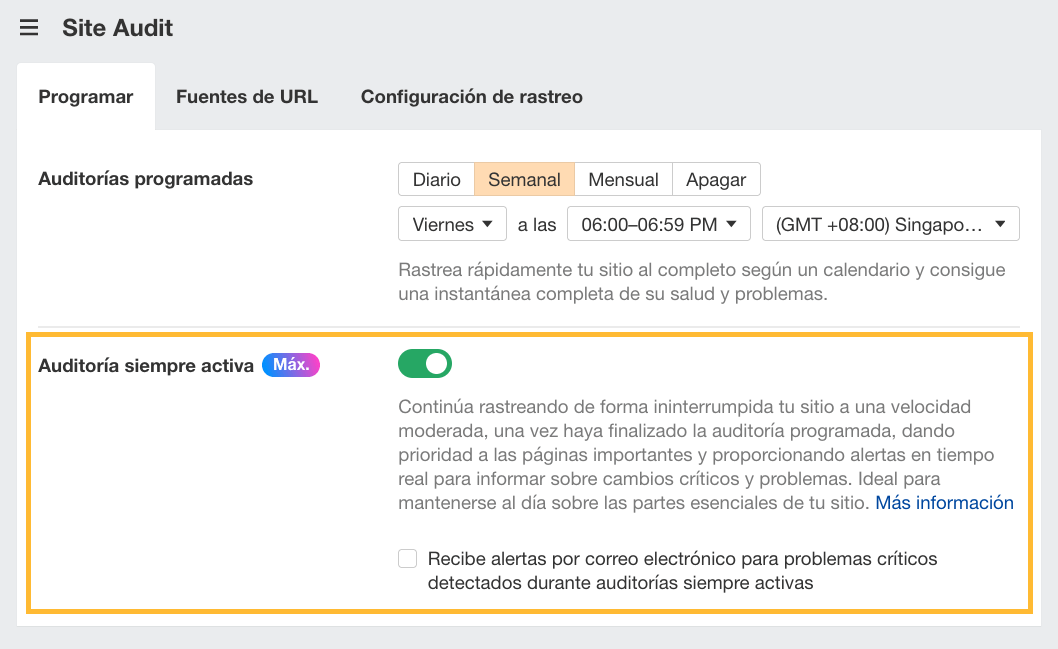Open the Configuración de rastreo tab

[471, 96]
